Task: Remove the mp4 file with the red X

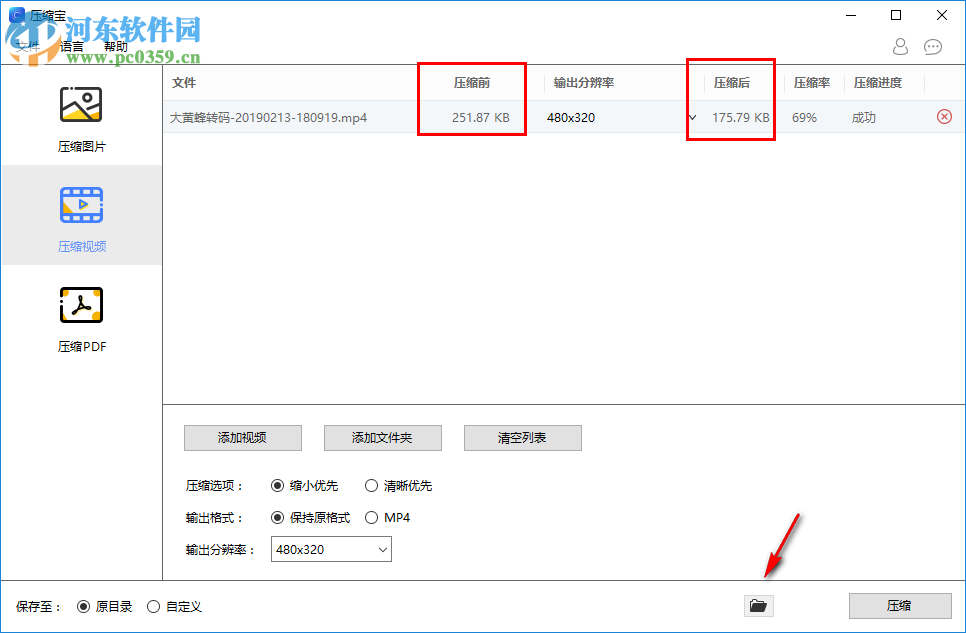Action: pyautogui.click(x=943, y=117)
